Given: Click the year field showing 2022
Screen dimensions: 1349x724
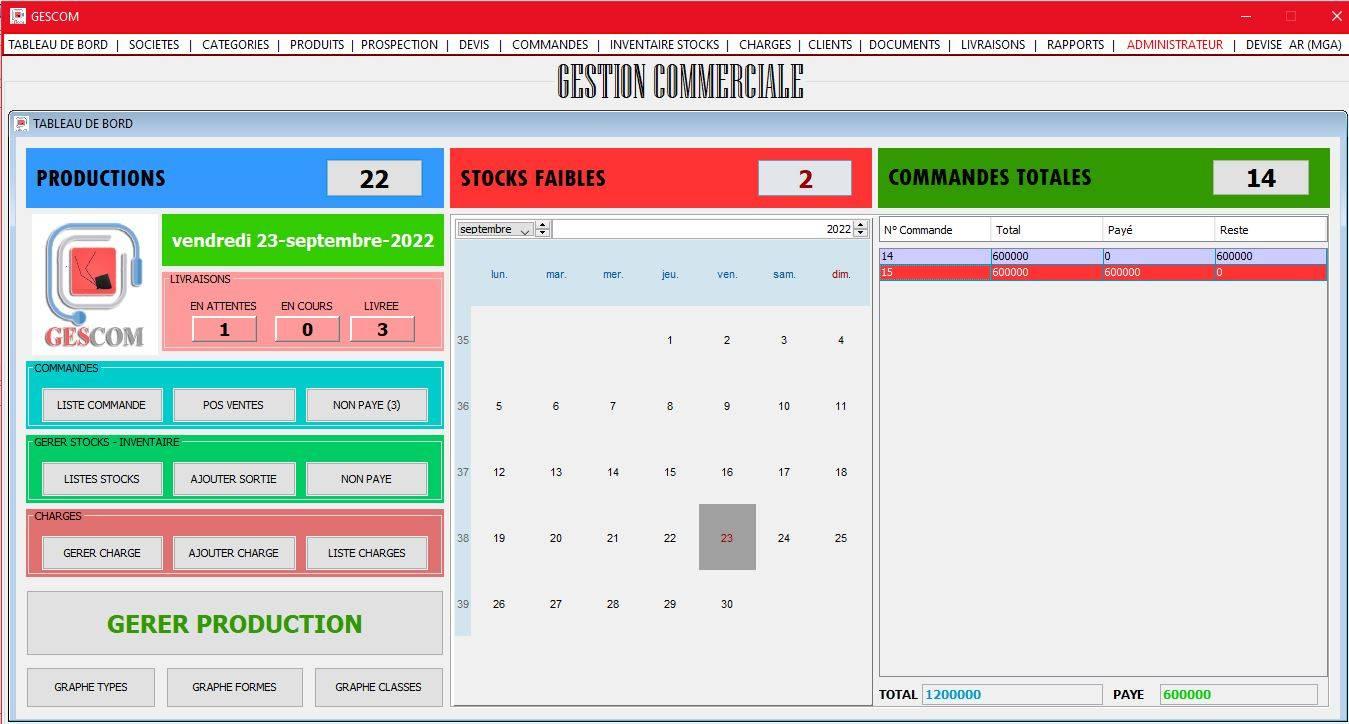Looking at the screenshot, I should tap(703, 229).
